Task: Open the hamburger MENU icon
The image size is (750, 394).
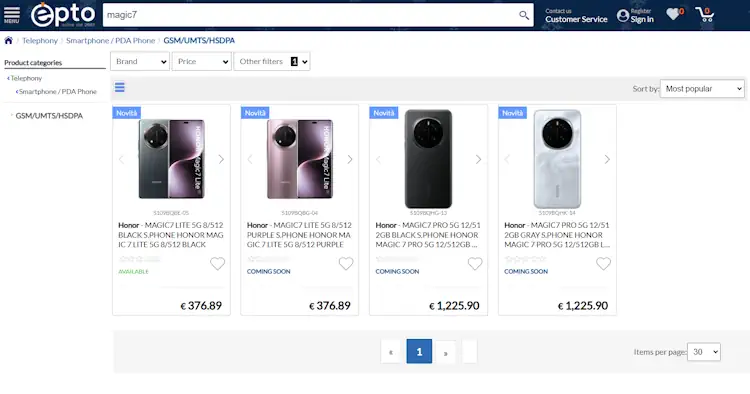Action: pyautogui.click(x=11, y=15)
